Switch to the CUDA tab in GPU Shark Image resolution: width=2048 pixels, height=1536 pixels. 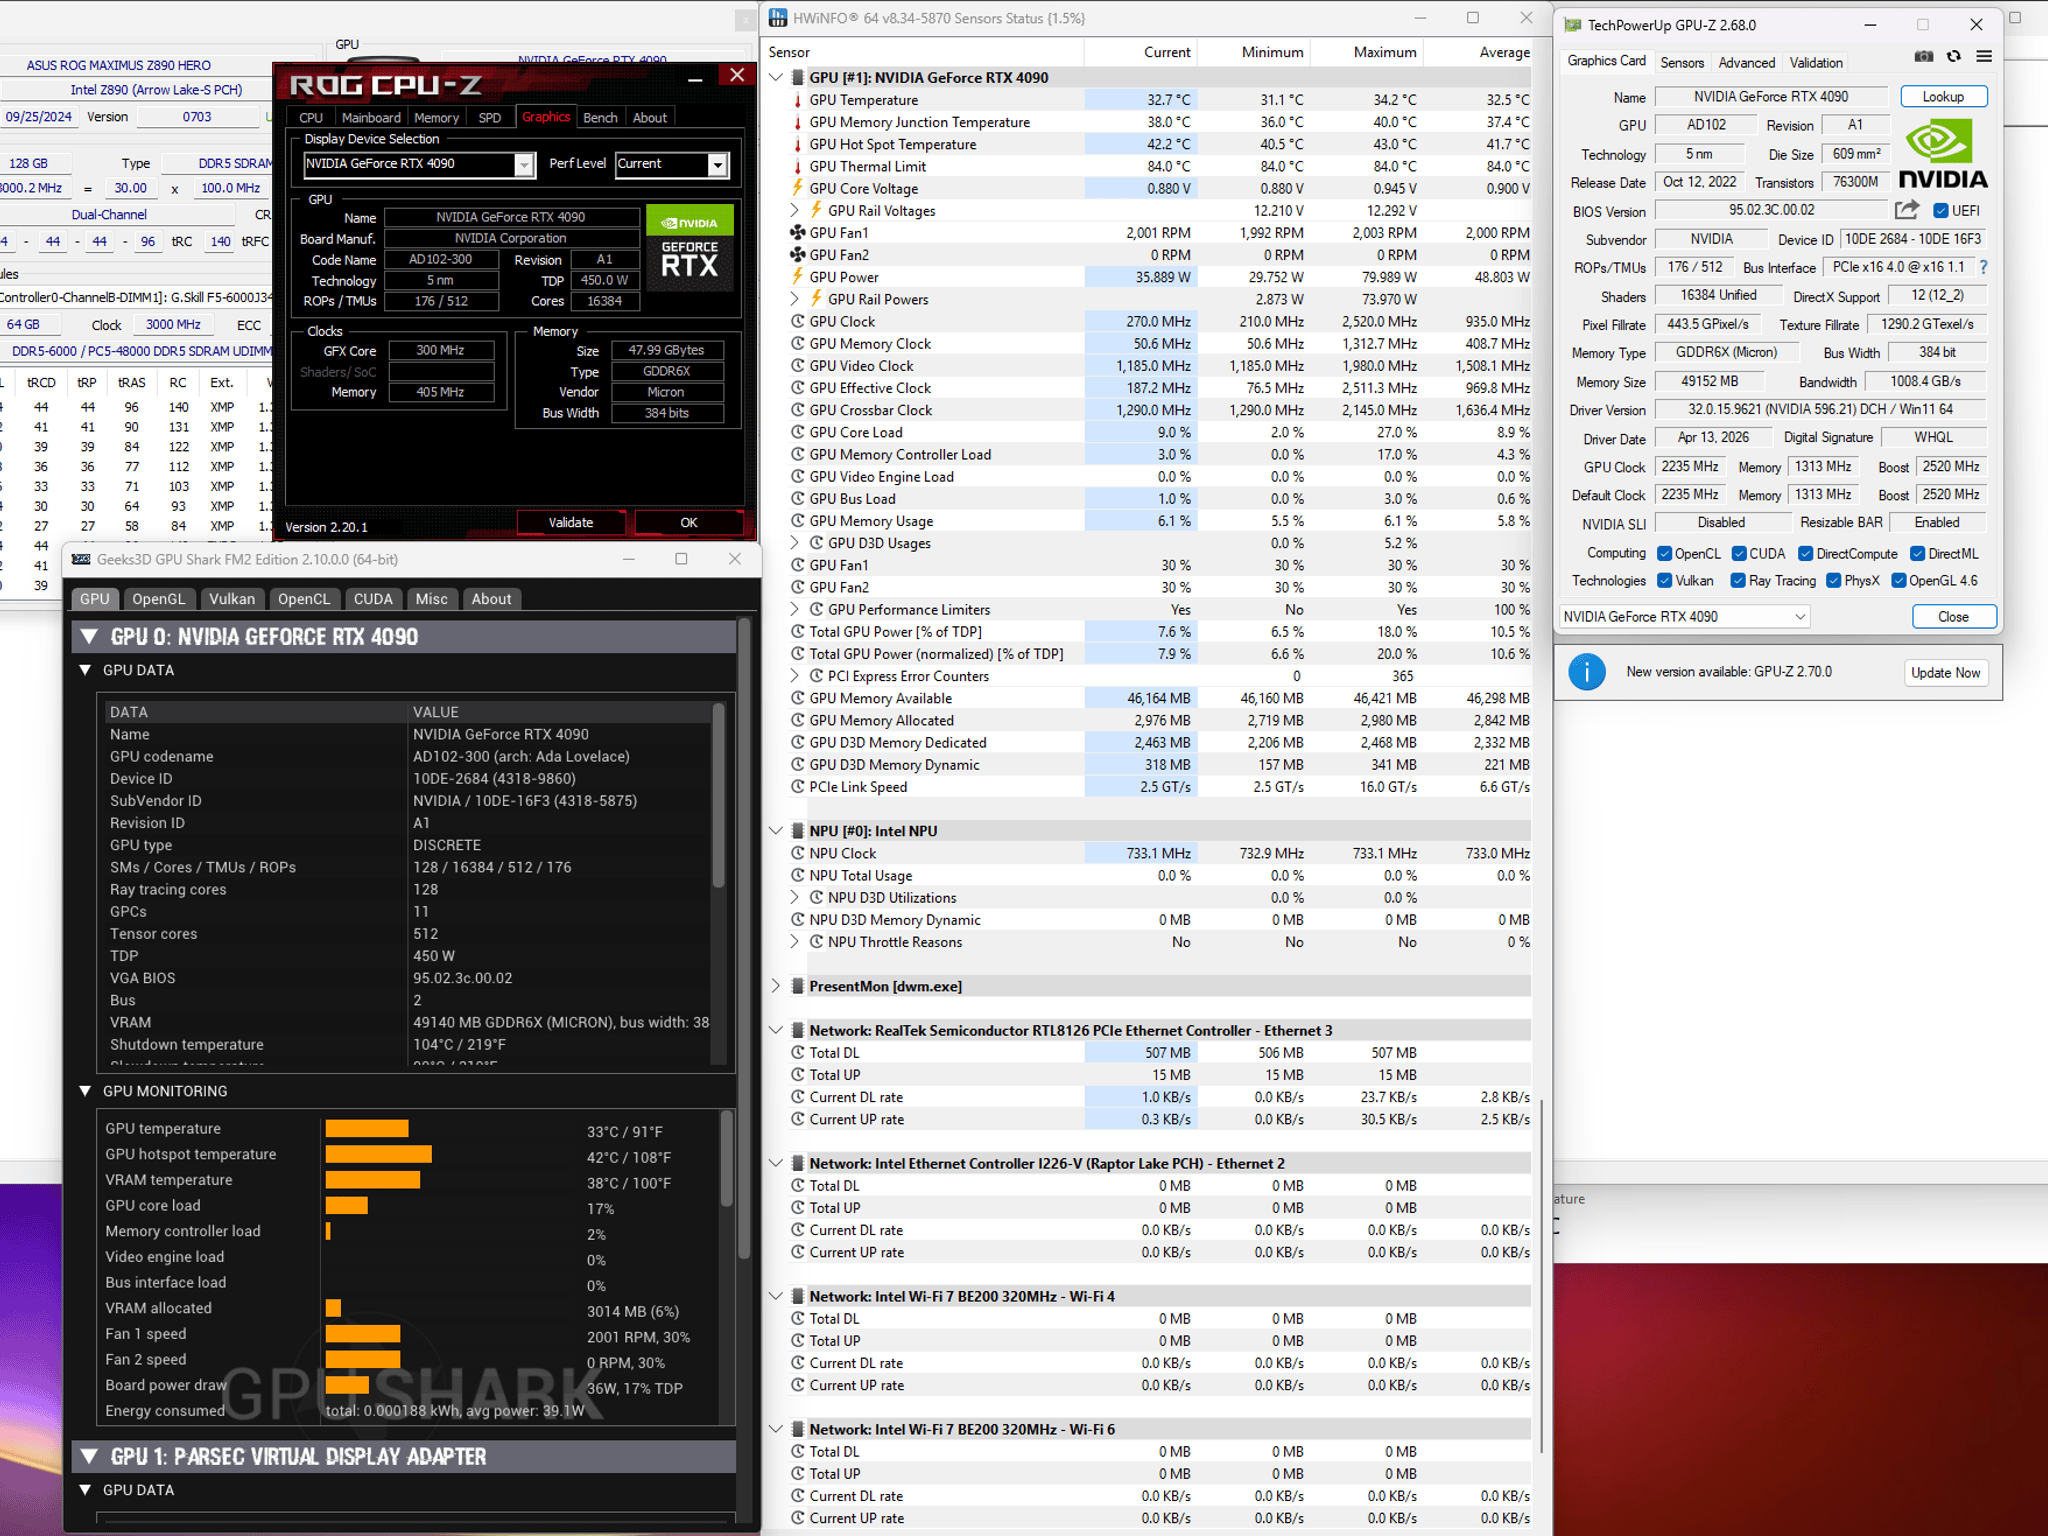tap(373, 598)
